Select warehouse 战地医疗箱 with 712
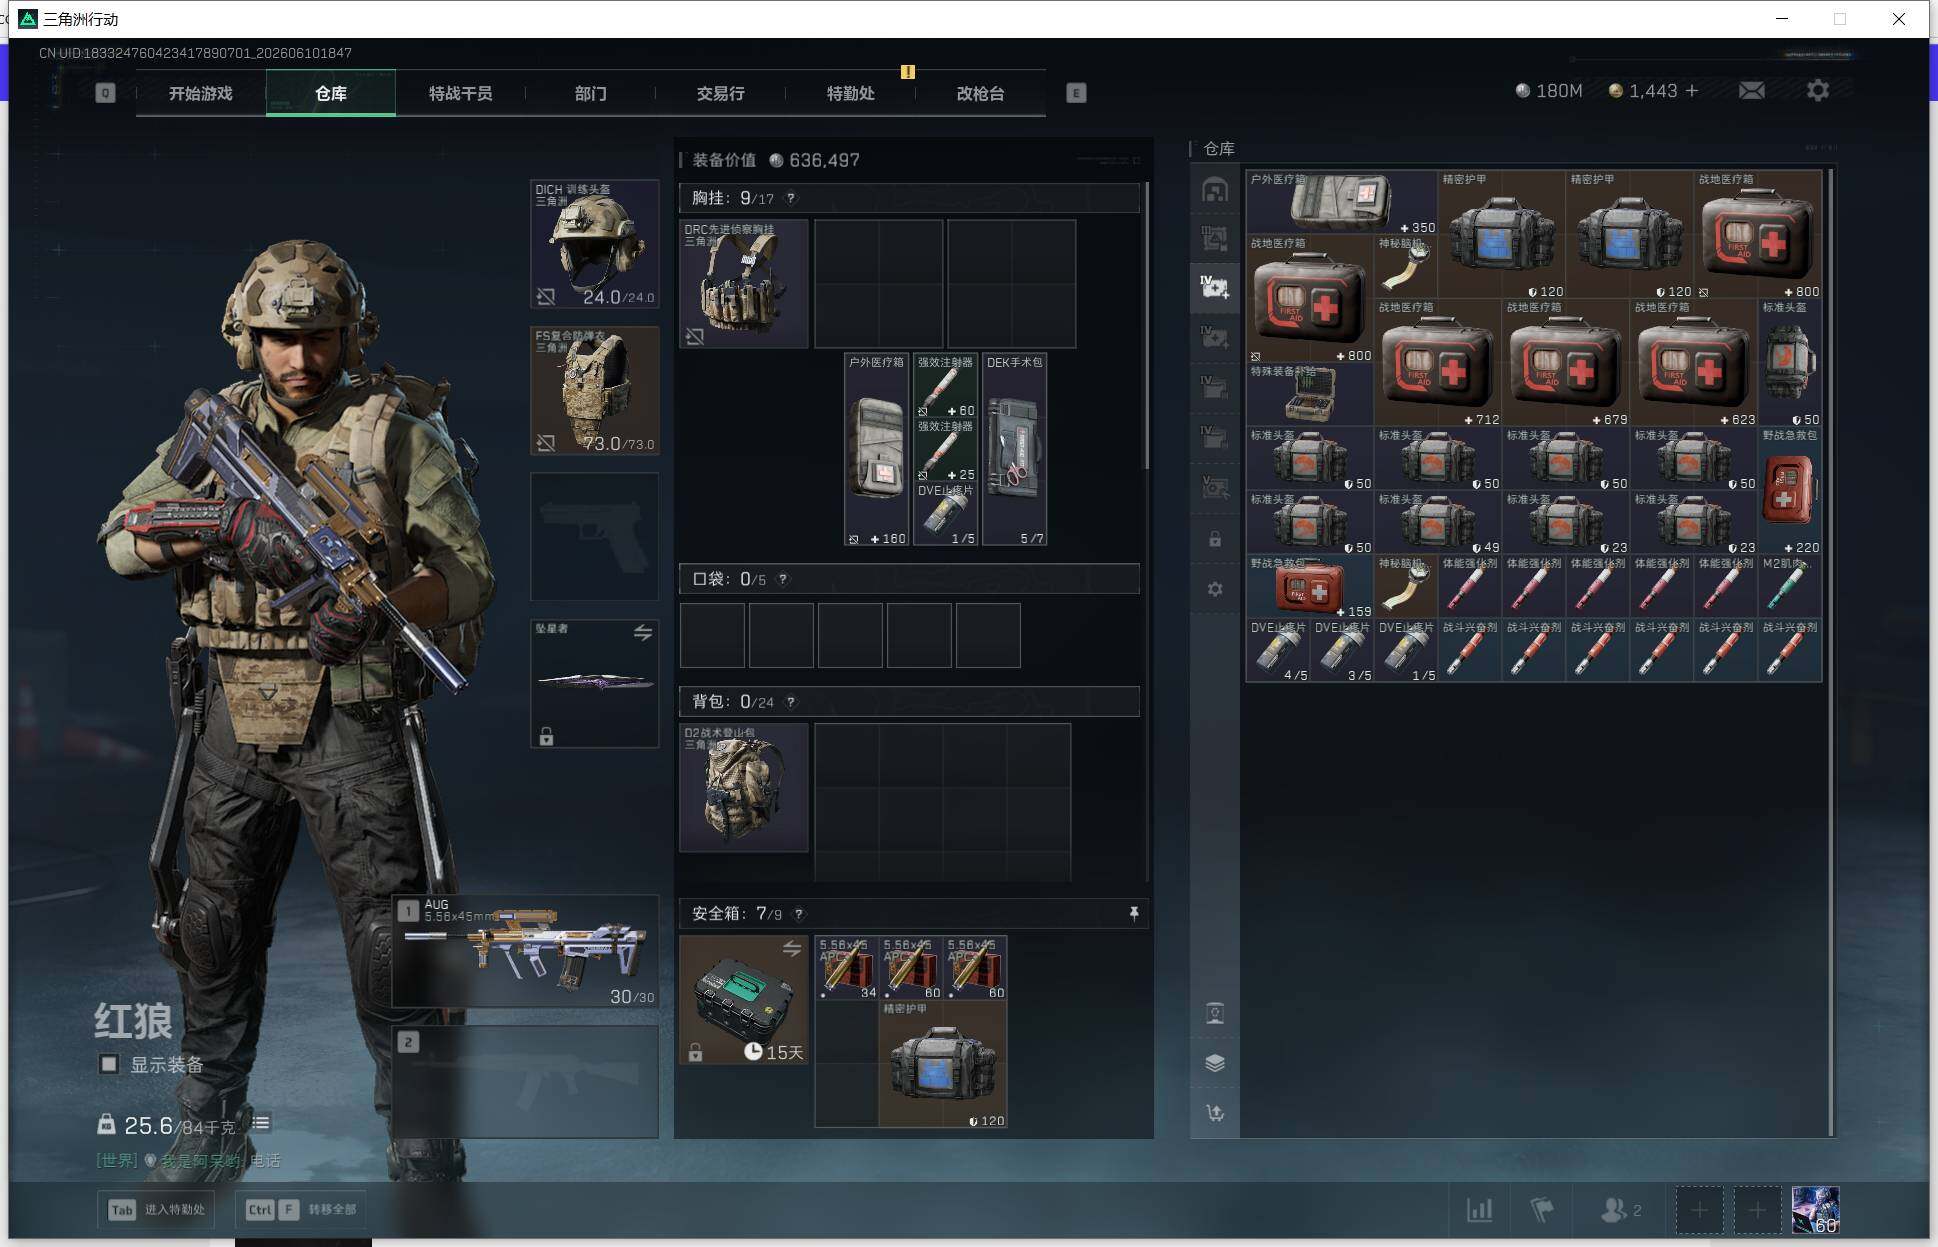Image resolution: width=1938 pixels, height=1247 pixels. [1438, 363]
